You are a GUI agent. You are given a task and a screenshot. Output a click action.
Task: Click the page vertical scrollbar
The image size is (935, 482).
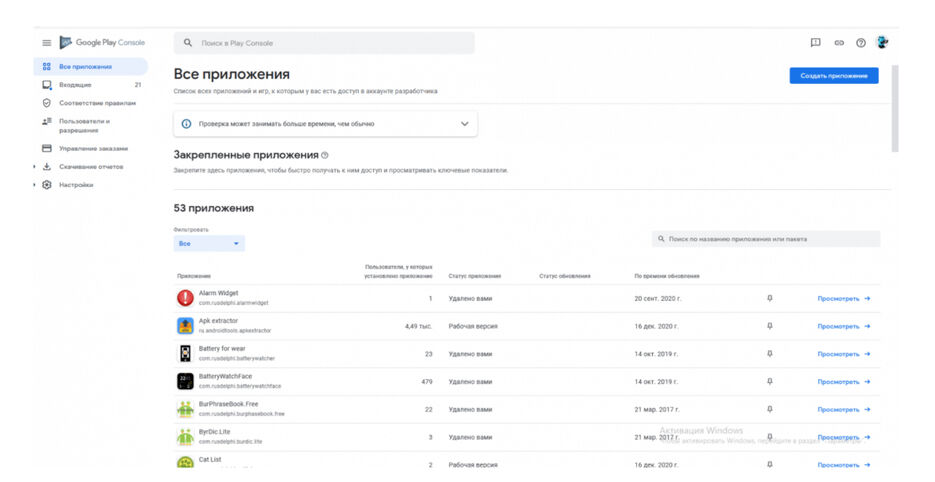[x=895, y=110]
